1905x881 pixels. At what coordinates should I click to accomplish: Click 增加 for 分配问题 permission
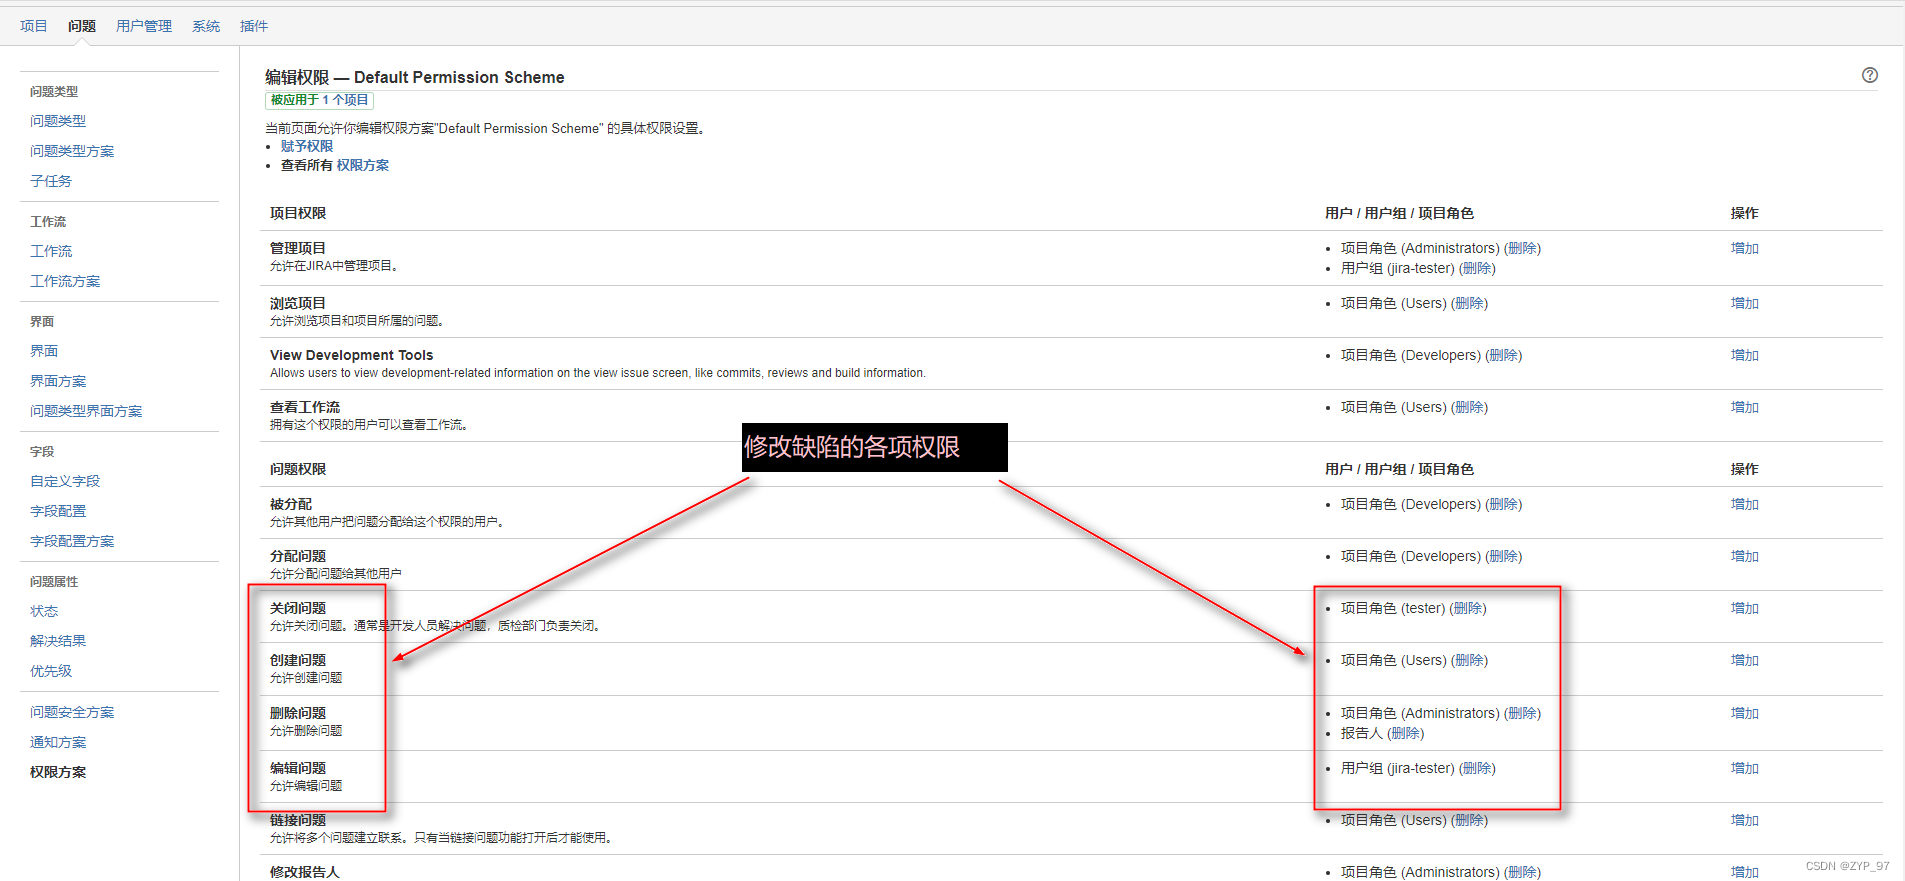1744,556
